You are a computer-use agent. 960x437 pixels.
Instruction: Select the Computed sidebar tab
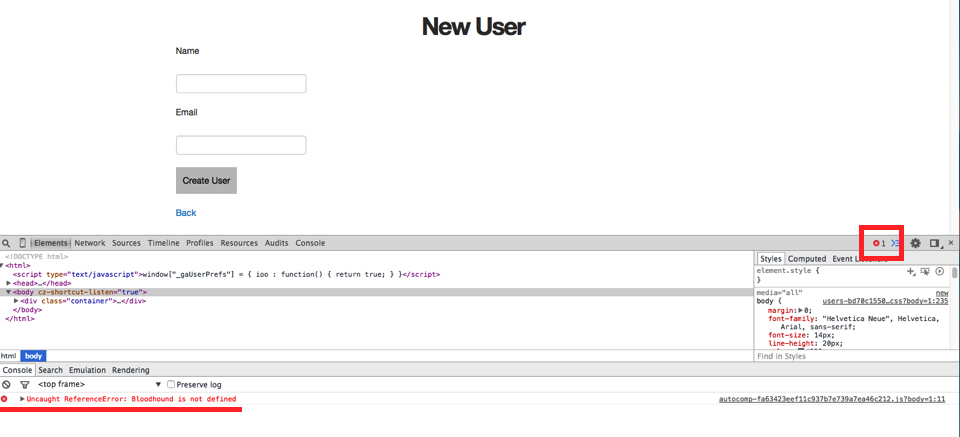click(x=807, y=259)
